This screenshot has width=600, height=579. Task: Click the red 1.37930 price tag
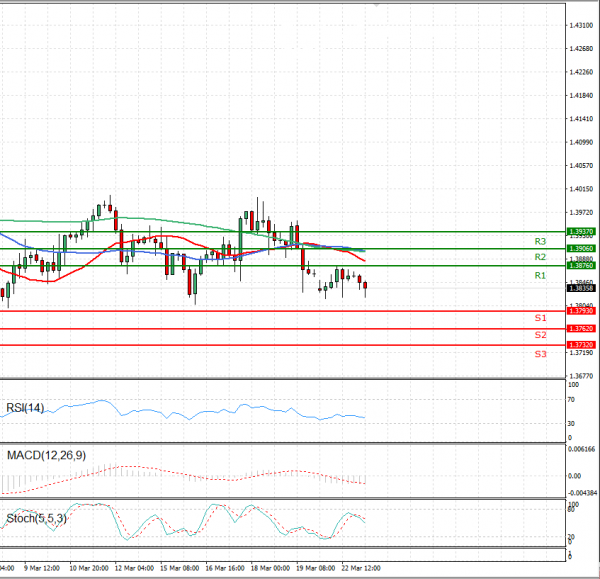[580, 311]
